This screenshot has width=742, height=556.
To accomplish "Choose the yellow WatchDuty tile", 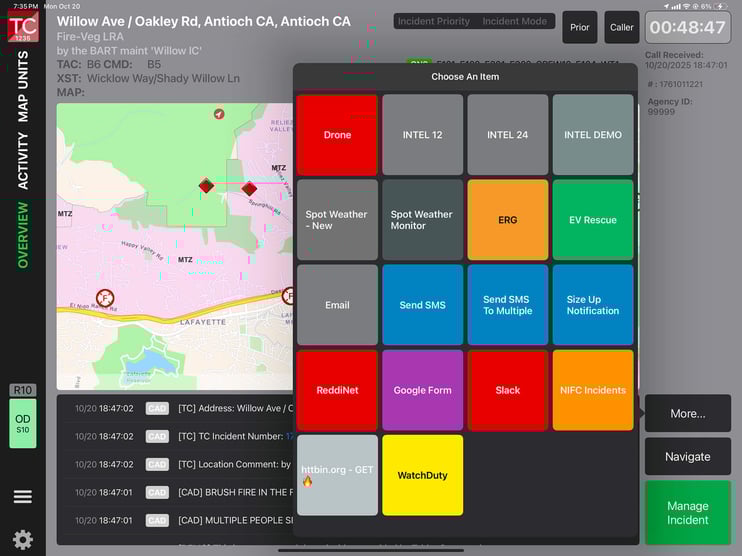I will click(422, 475).
